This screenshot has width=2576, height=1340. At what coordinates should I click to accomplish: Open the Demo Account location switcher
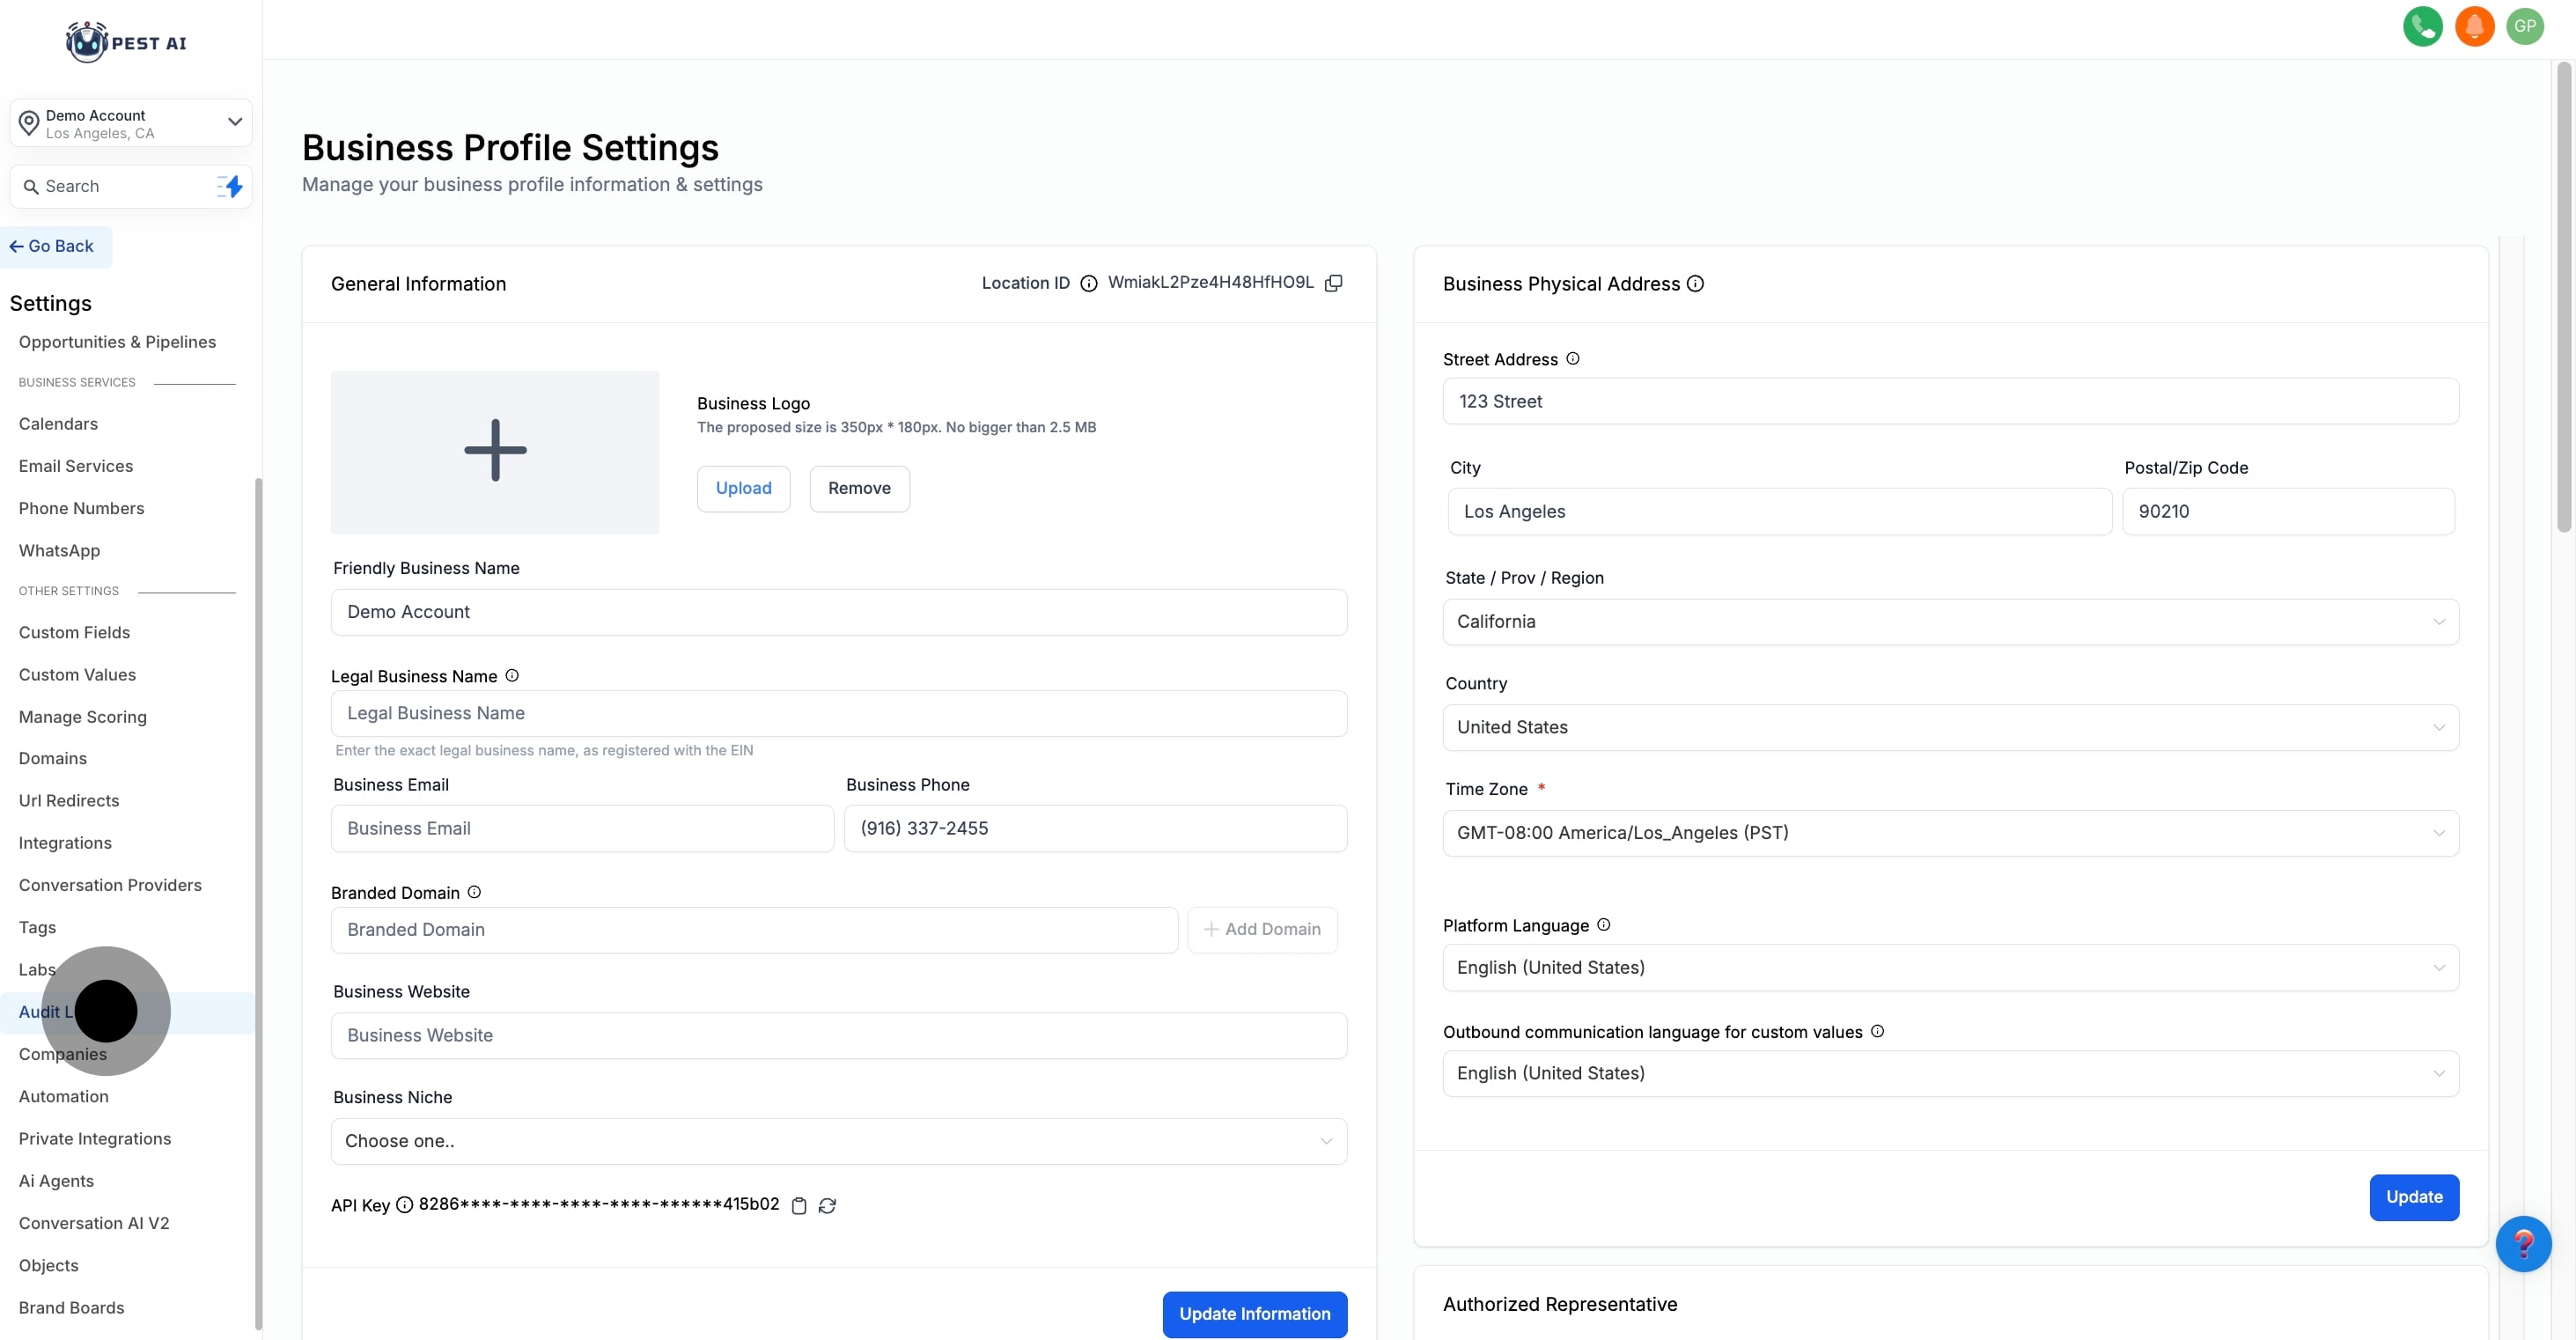(x=130, y=122)
